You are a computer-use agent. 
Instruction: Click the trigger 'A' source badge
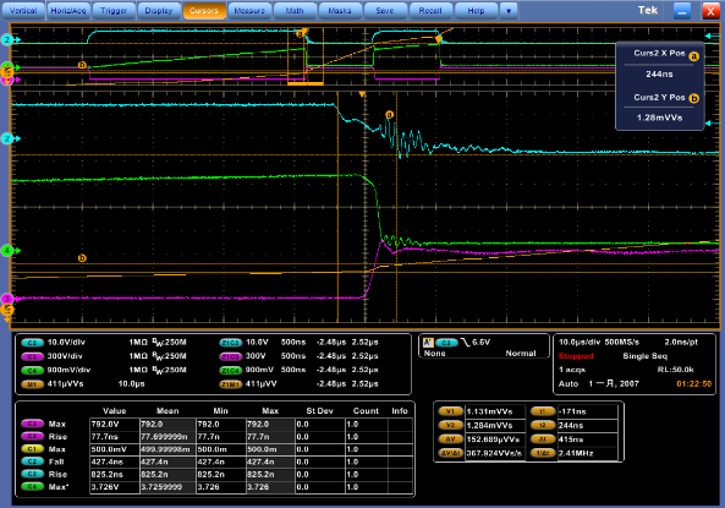(x=427, y=341)
